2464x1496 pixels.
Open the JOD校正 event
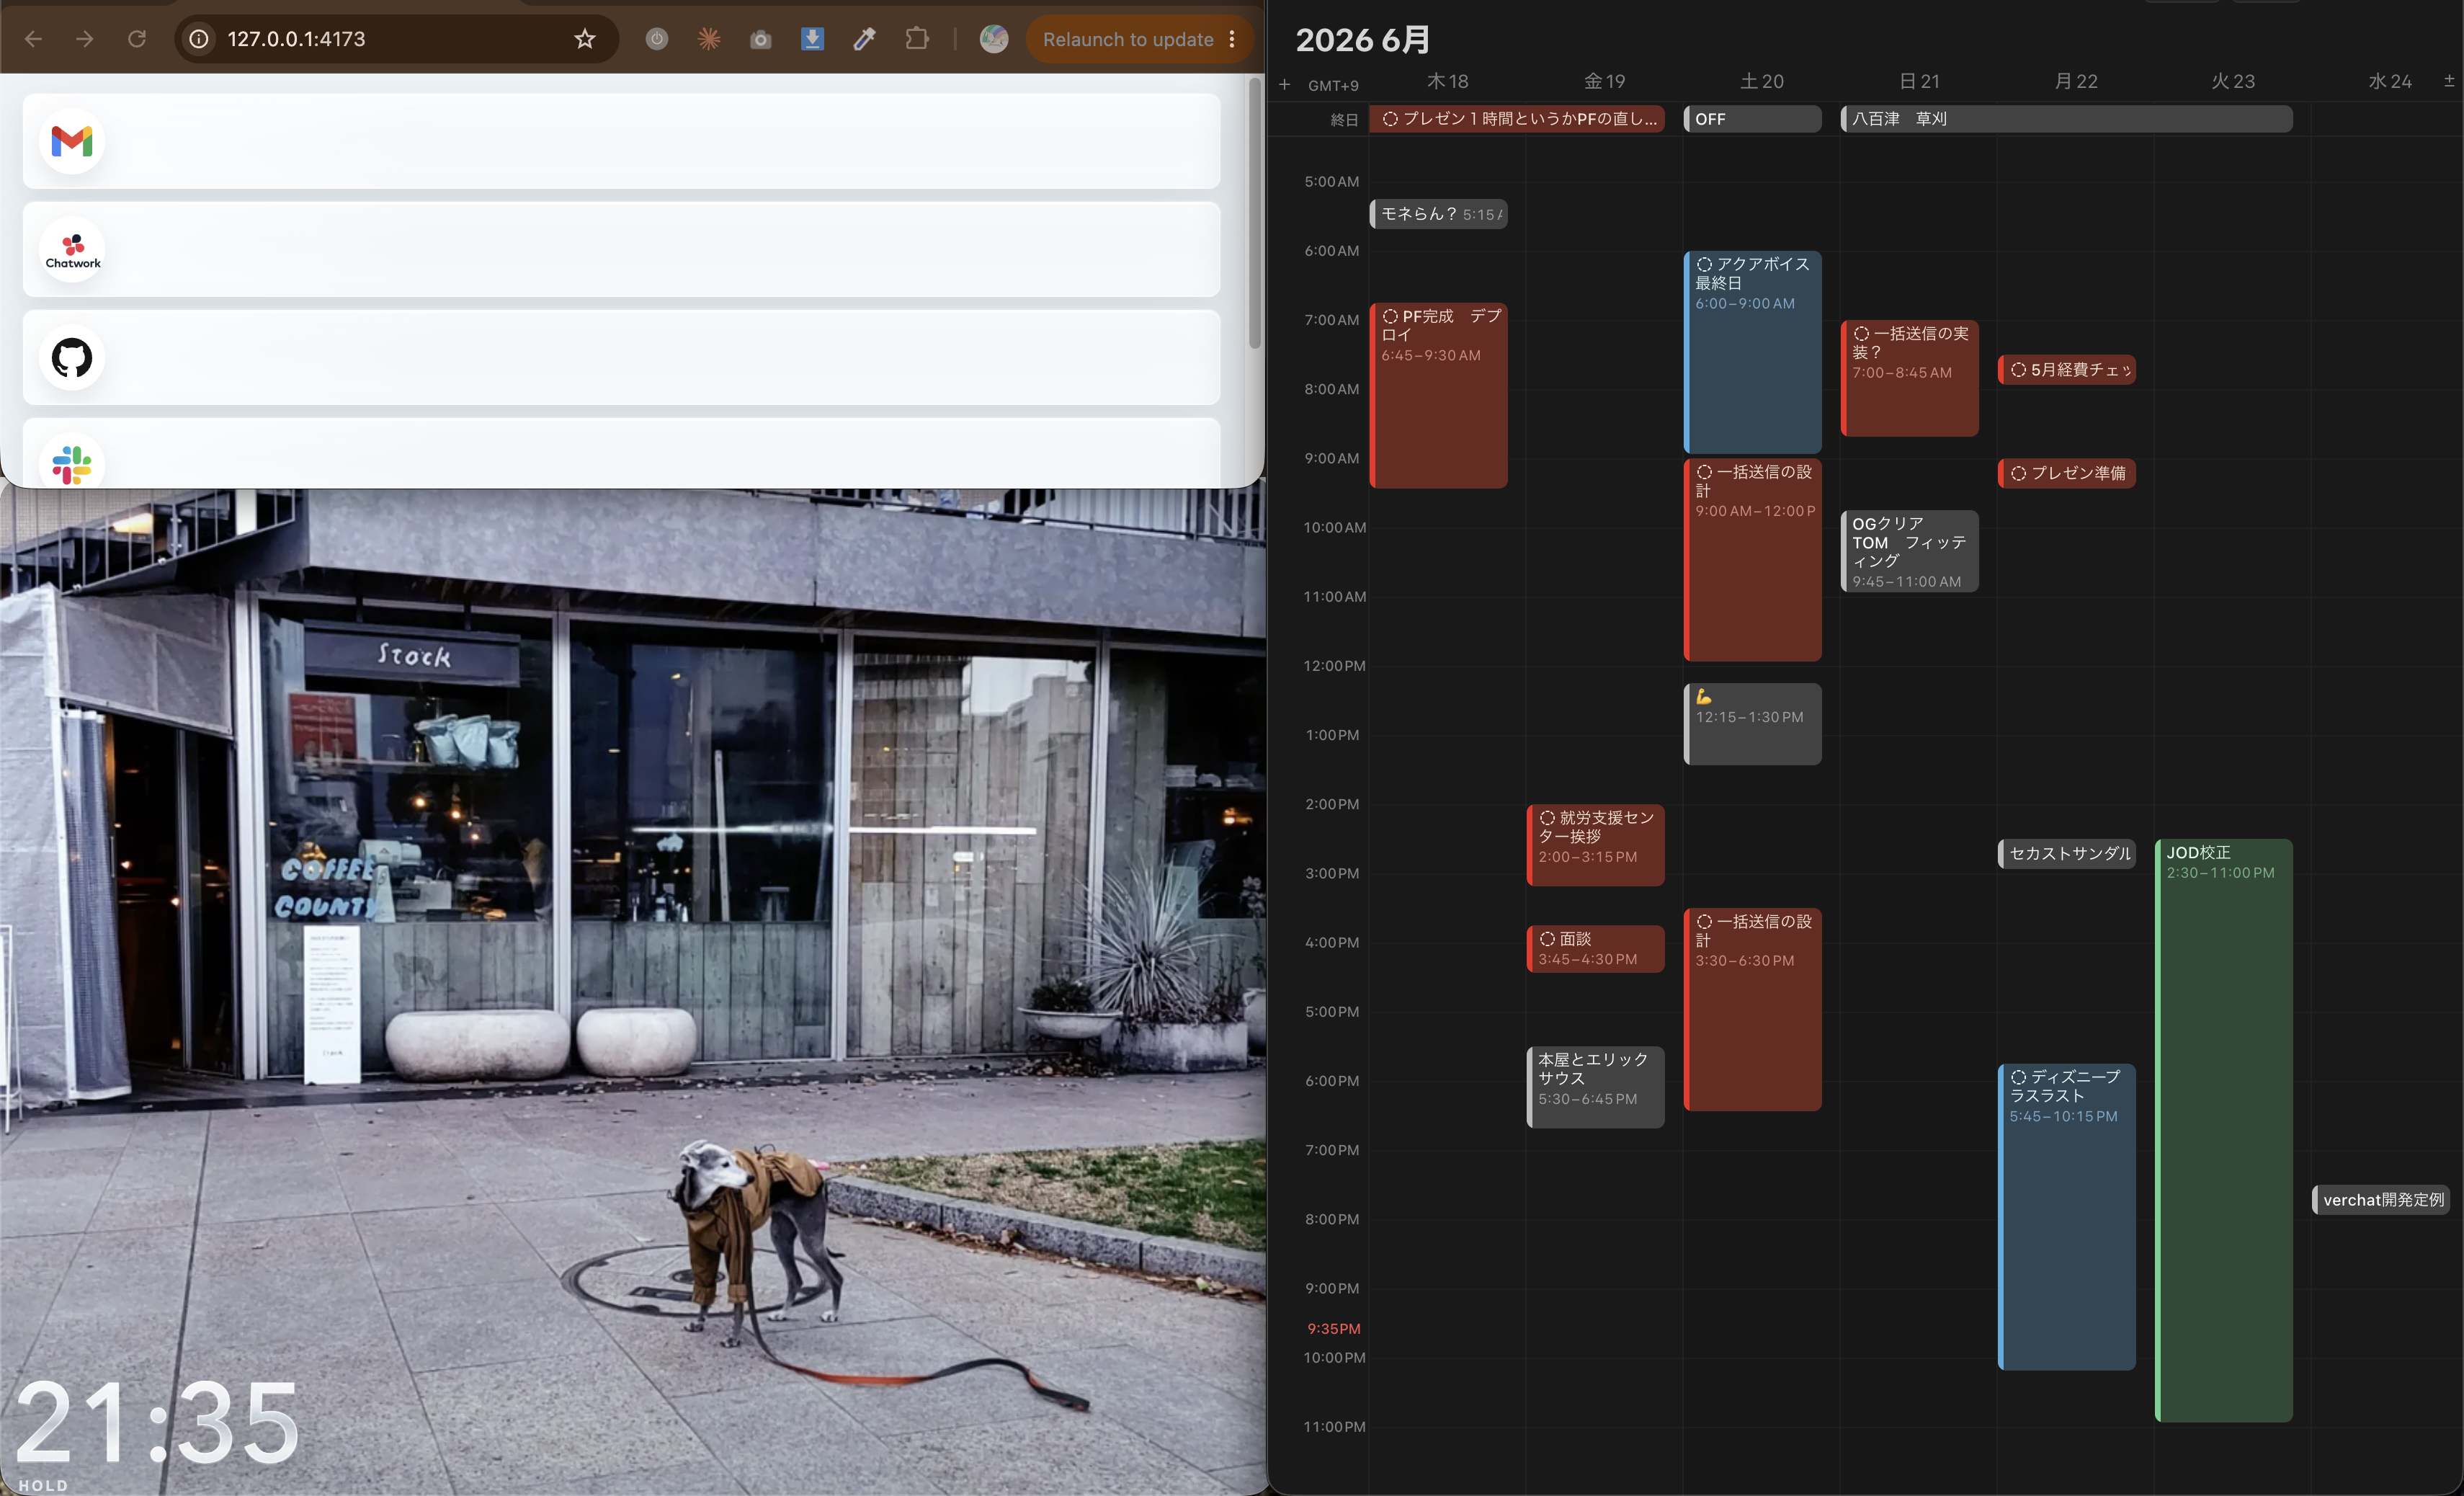(2223, 1130)
